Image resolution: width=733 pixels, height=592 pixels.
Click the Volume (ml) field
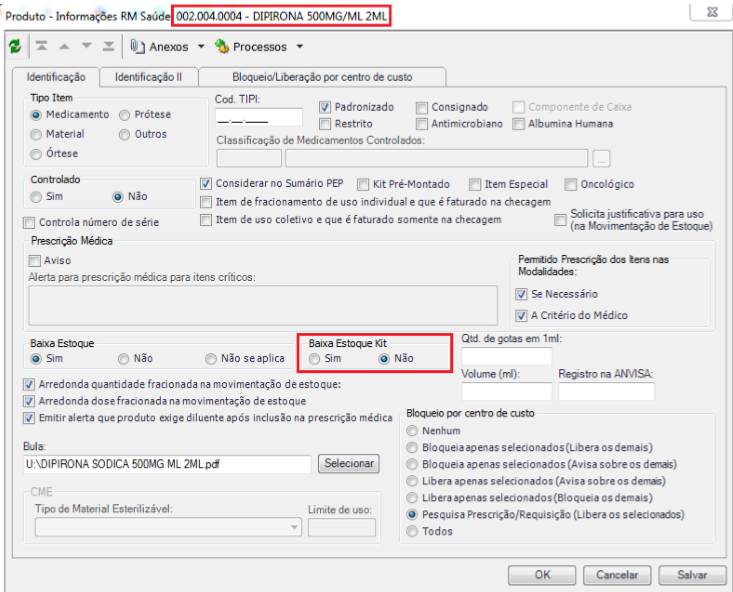point(506,391)
